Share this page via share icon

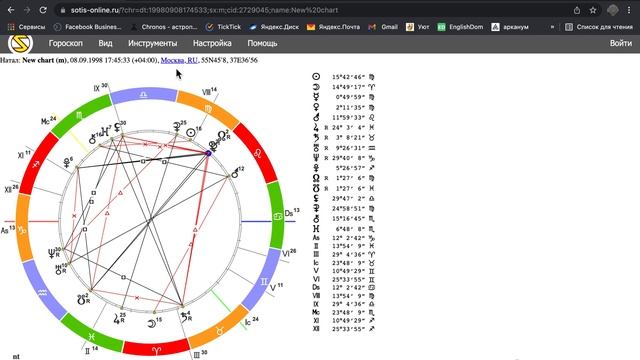point(577,10)
